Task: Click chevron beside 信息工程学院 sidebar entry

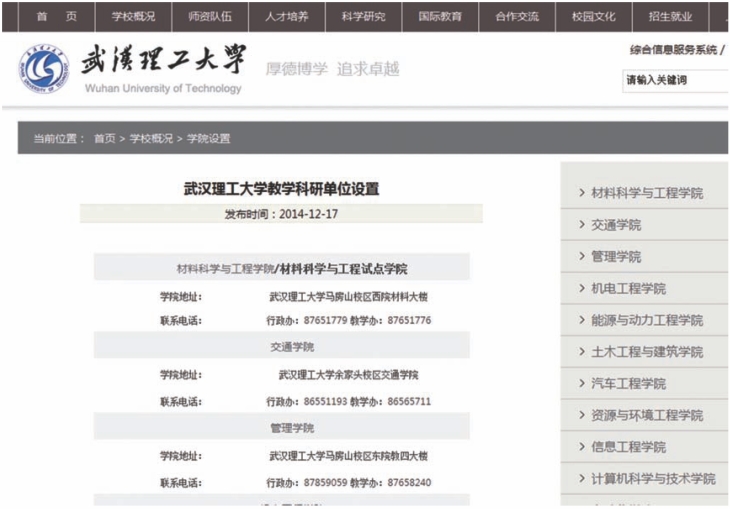Action: [581, 446]
